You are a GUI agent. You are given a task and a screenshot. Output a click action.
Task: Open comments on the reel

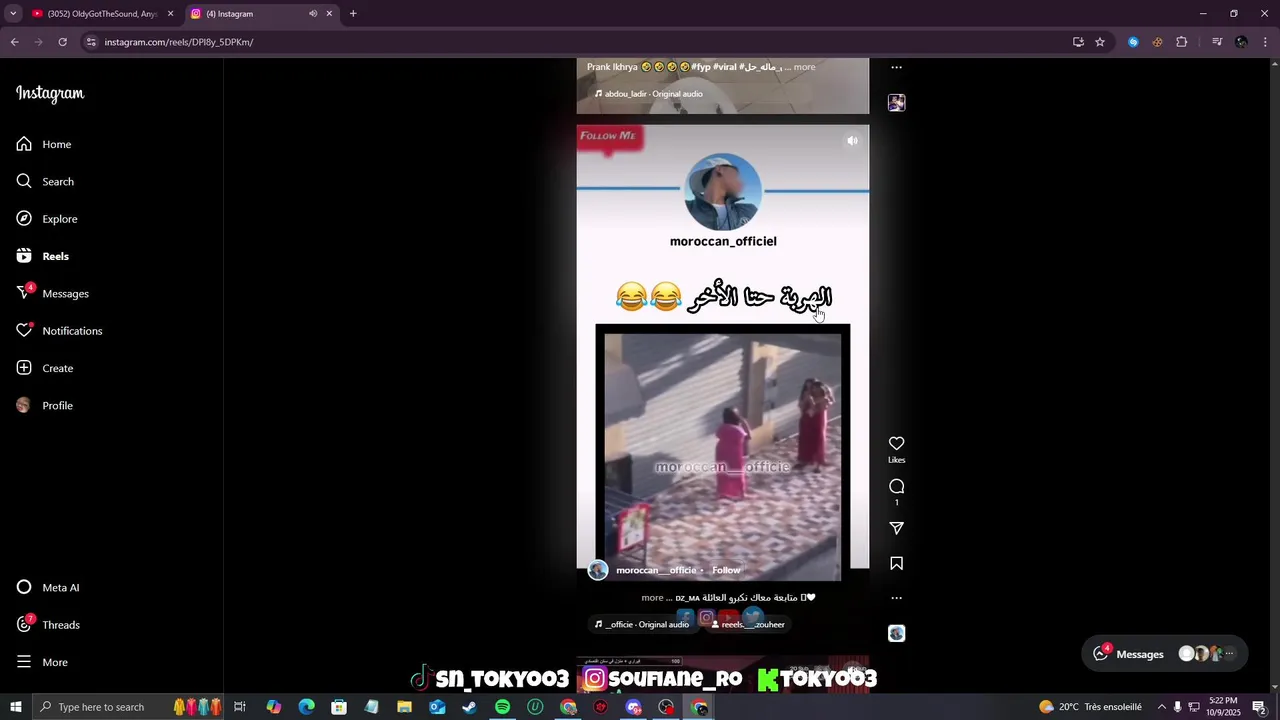(x=897, y=487)
